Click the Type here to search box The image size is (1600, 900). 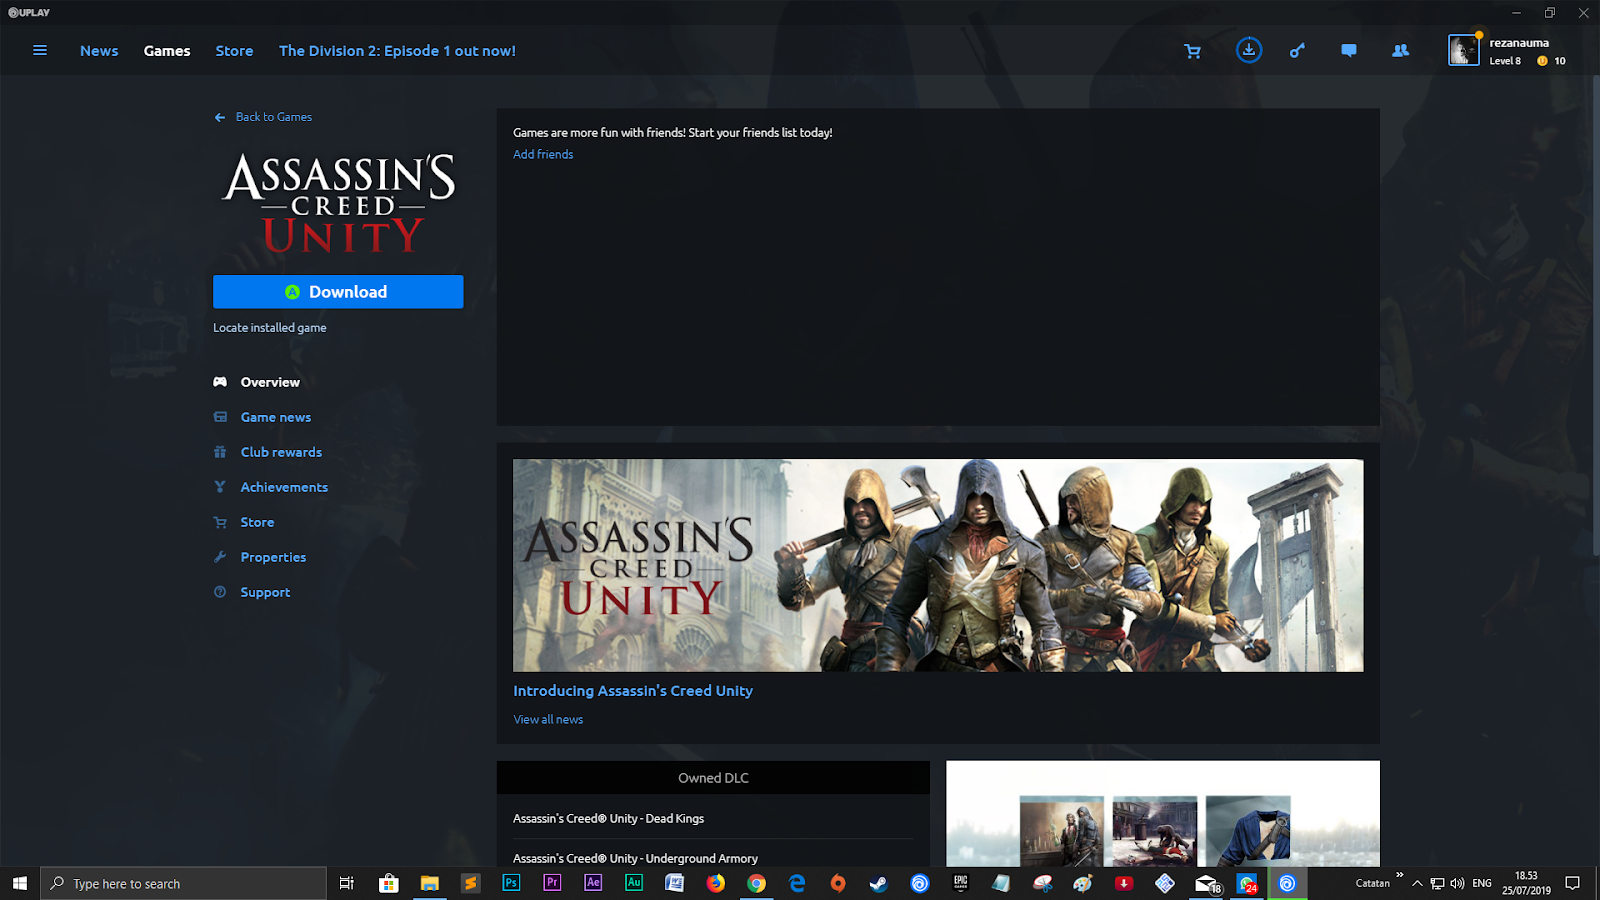click(x=183, y=883)
